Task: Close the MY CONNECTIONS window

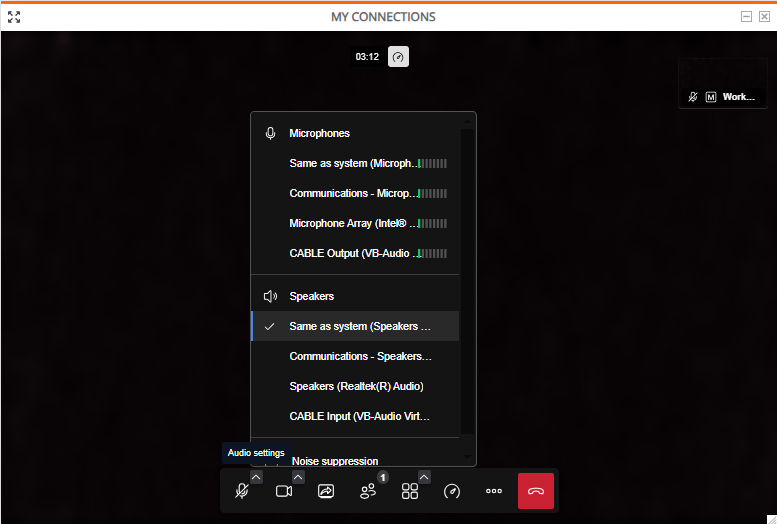Action: [765, 17]
